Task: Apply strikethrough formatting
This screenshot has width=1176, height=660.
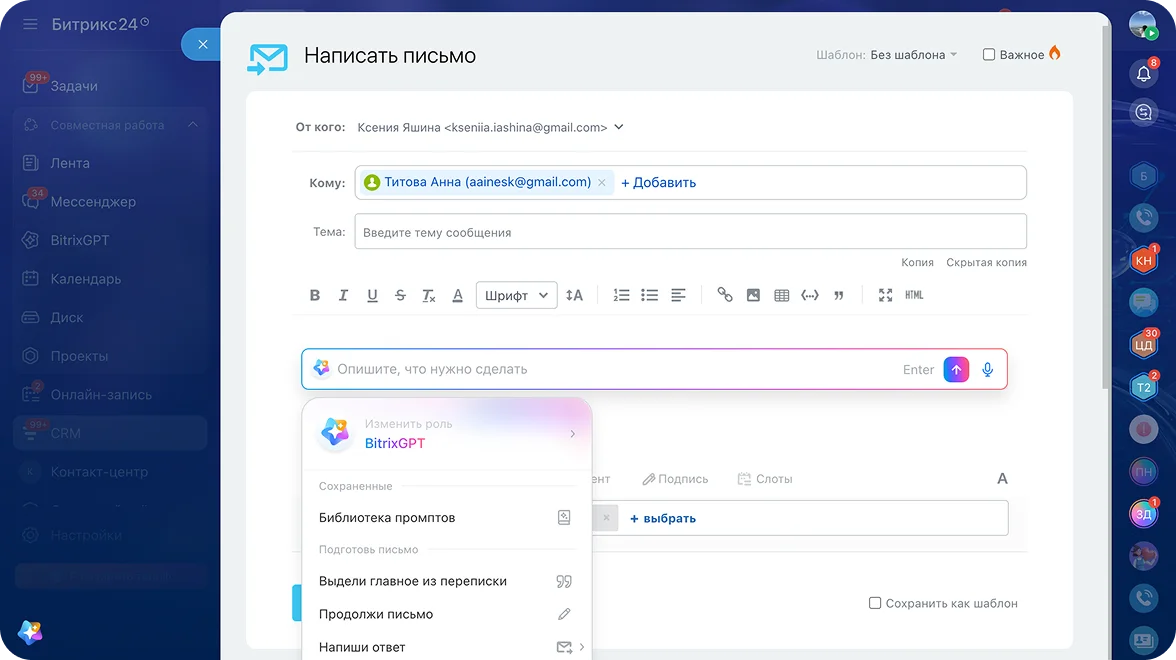Action: click(x=400, y=296)
